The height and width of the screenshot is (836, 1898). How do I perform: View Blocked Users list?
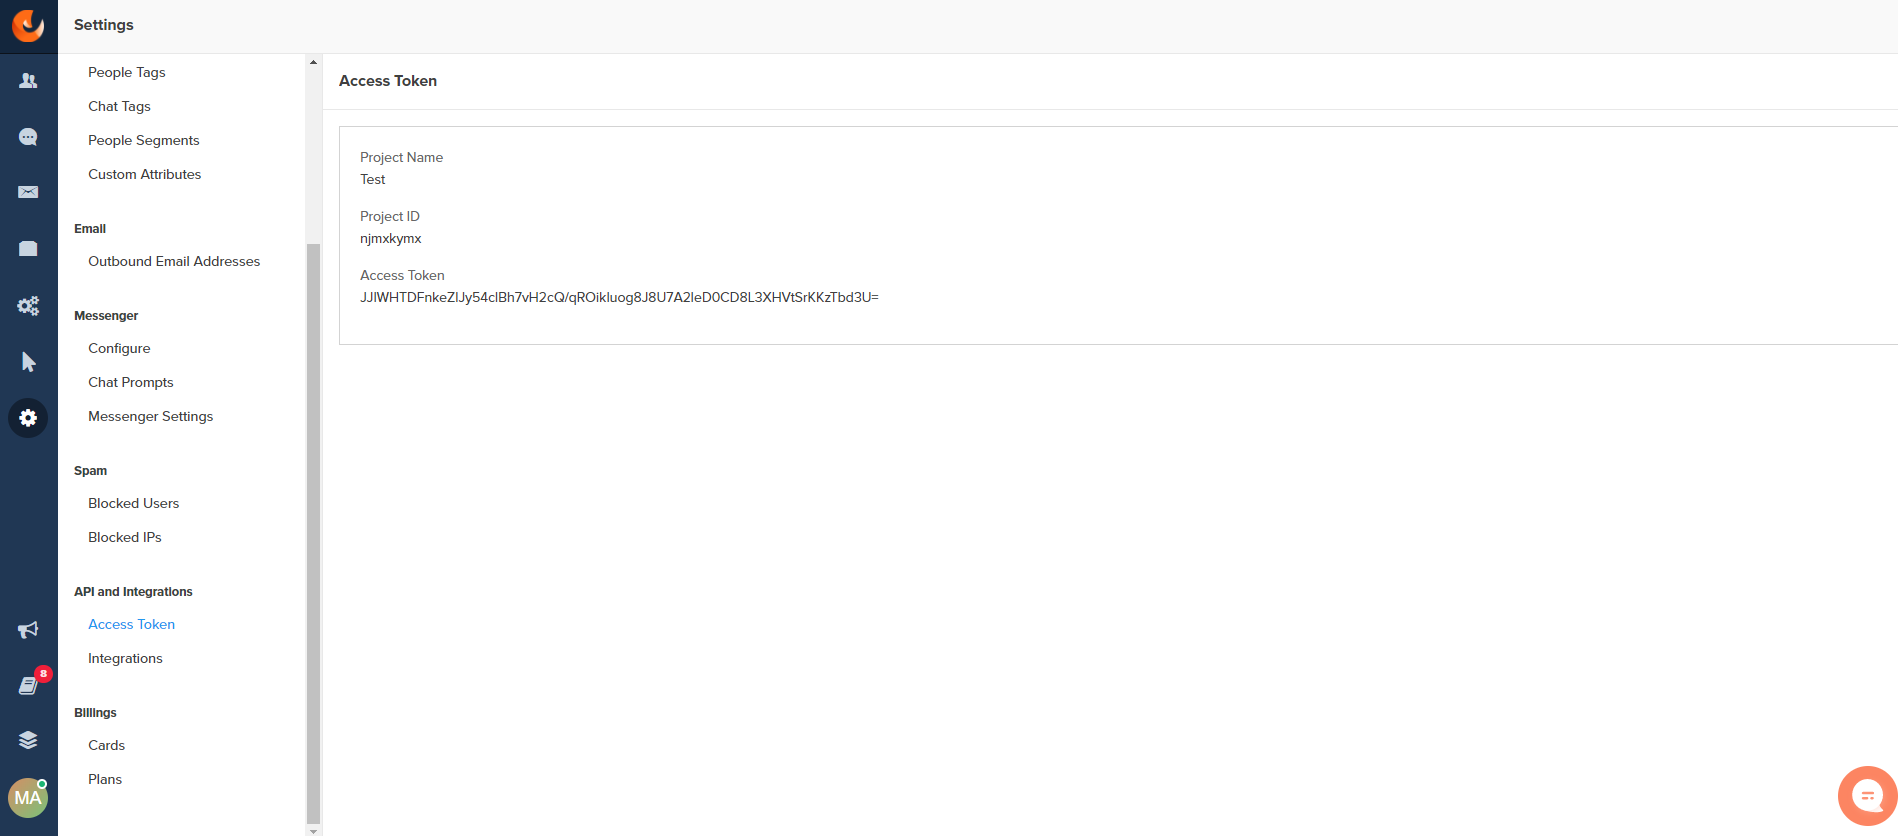coord(134,503)
